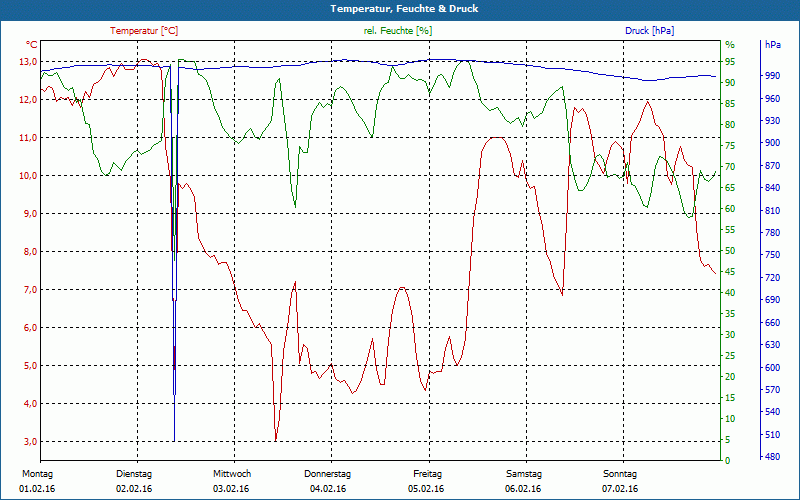Click the 'Montag' day label

pos(37,474)
